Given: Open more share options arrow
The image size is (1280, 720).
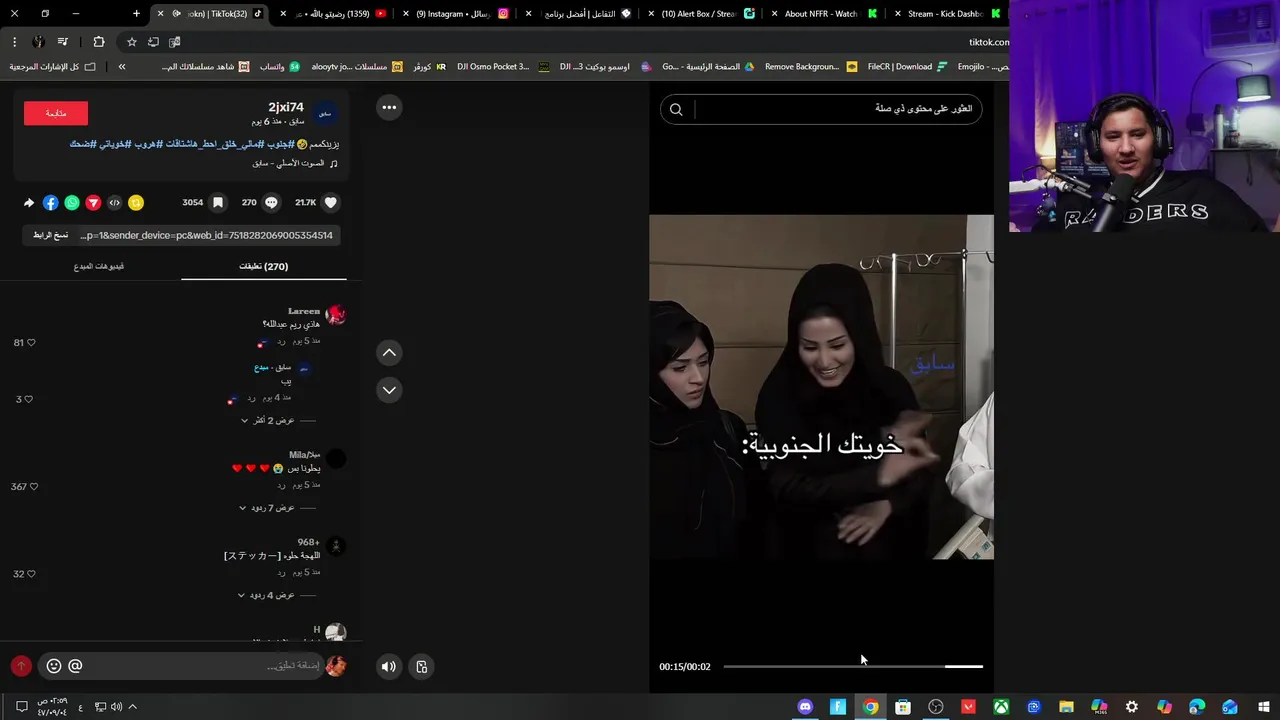Looking at the screenshot, I should pyautogui.click(x=29, y=203).
